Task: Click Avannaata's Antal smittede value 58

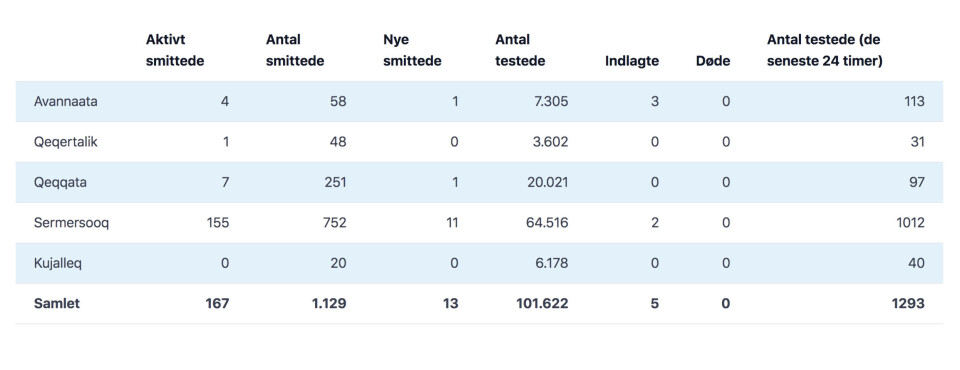Action: click(339, 102)
